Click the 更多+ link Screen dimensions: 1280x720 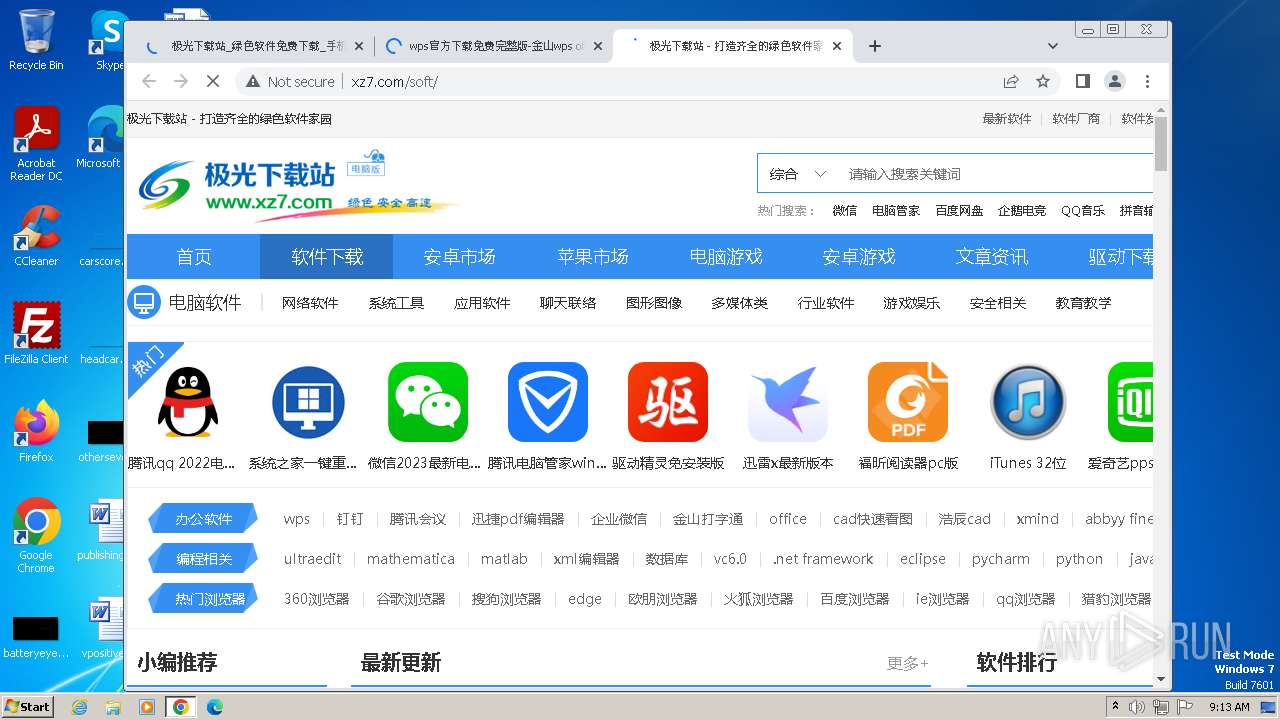[x=908, y=663]
